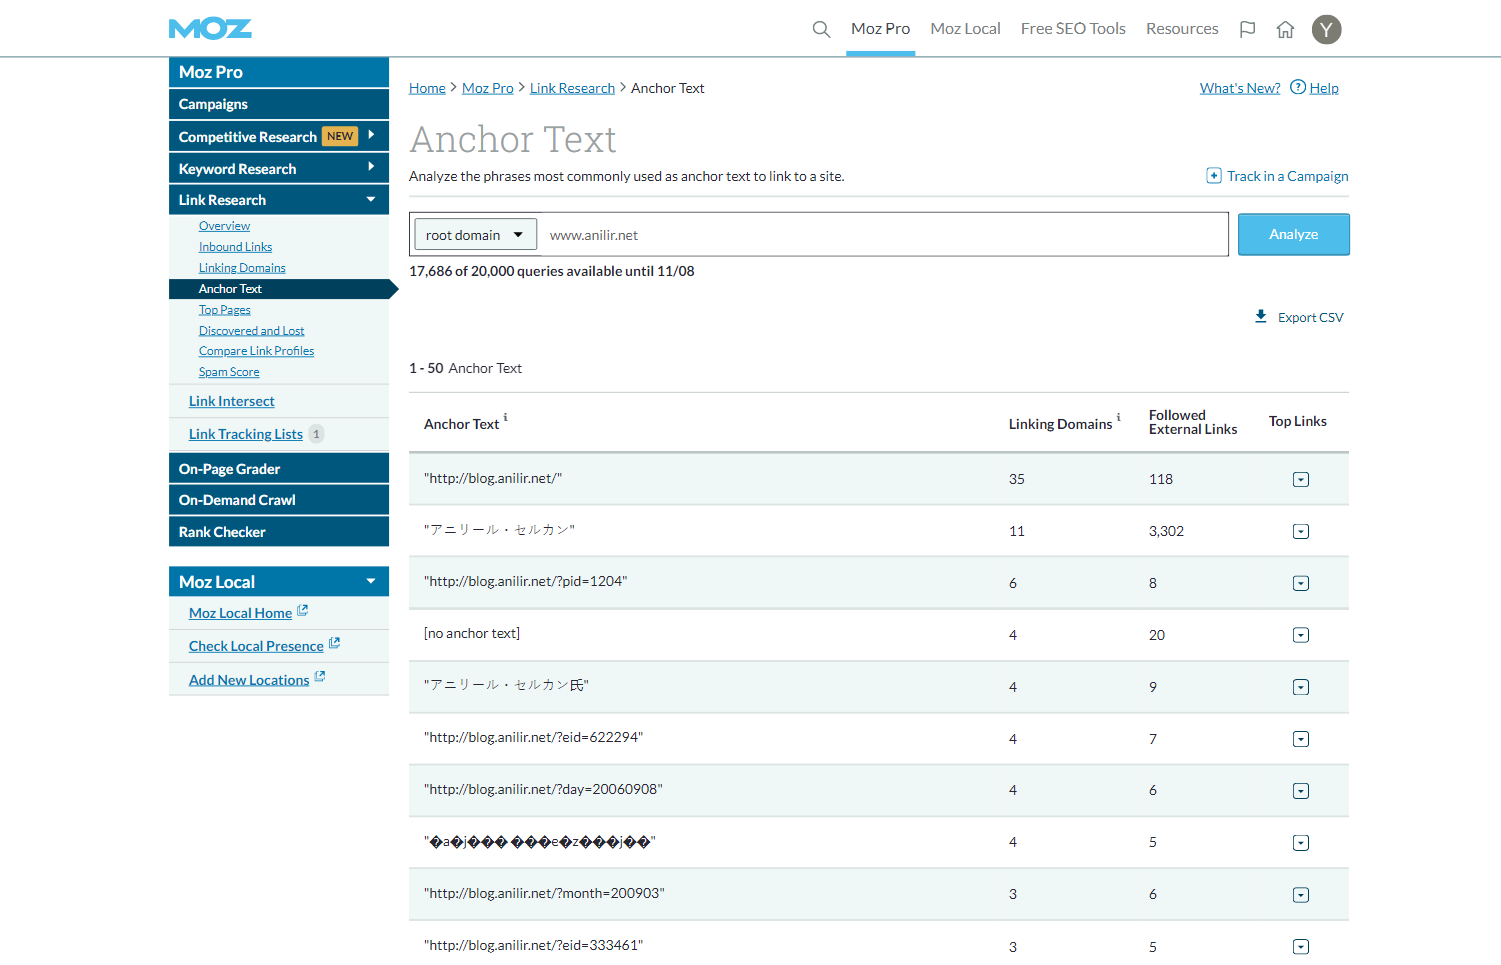Collapse the Moz Local section arrow
This screenshot has height=965, width=1501.
click(371, 581)
